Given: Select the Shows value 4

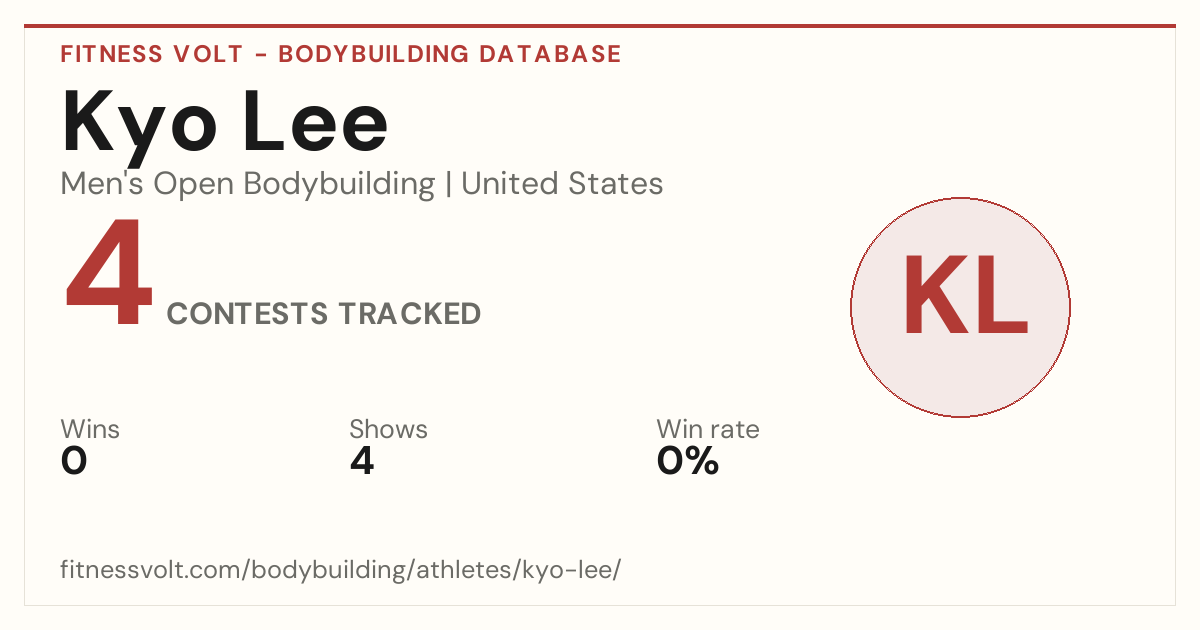Looking at the screenshot, I should (362, 461).
